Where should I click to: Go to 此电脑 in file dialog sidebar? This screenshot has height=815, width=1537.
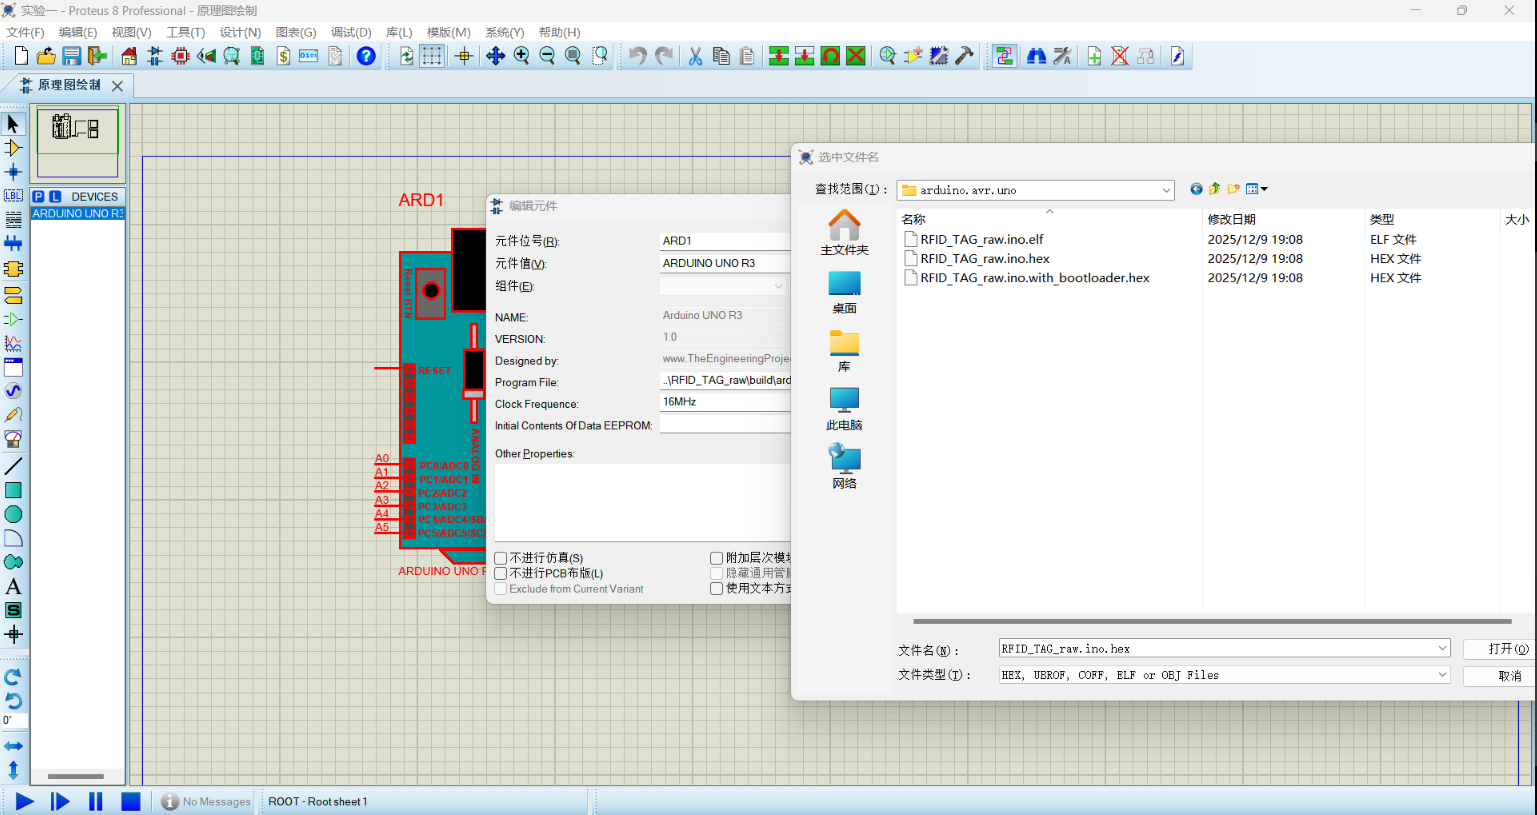[x=844, y=409]
